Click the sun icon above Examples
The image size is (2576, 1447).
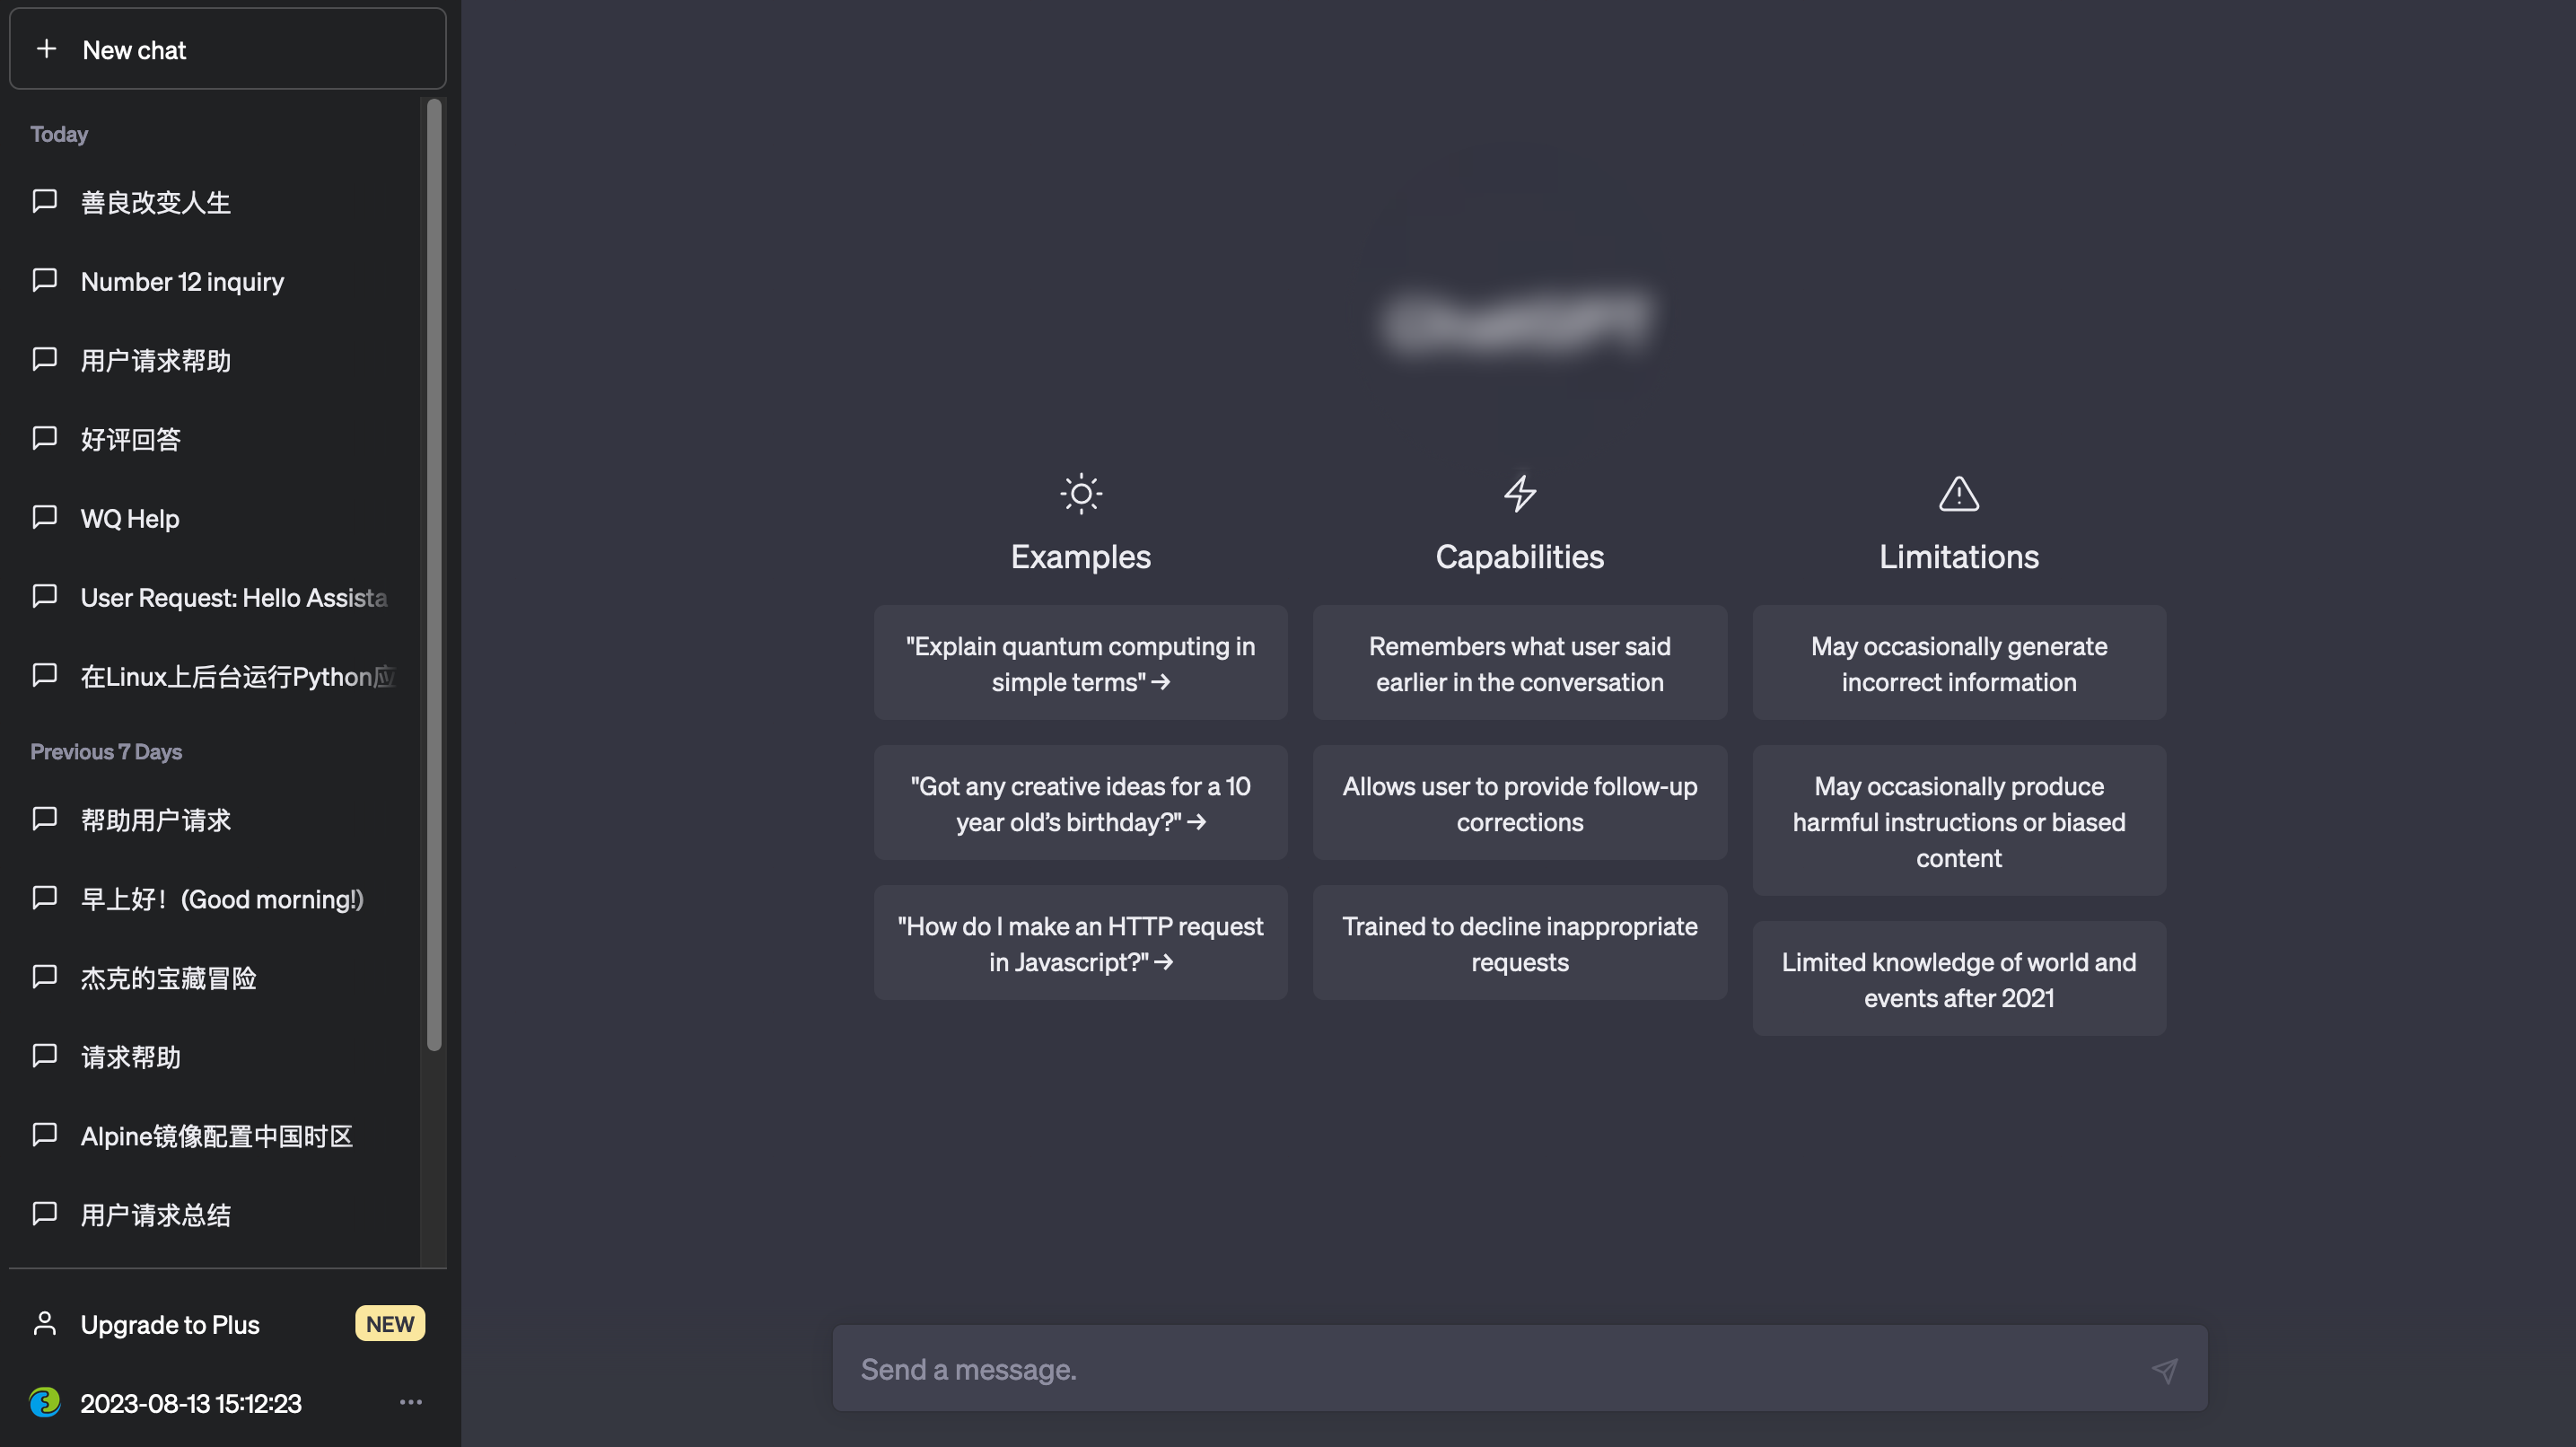[x=1080, y=494]
